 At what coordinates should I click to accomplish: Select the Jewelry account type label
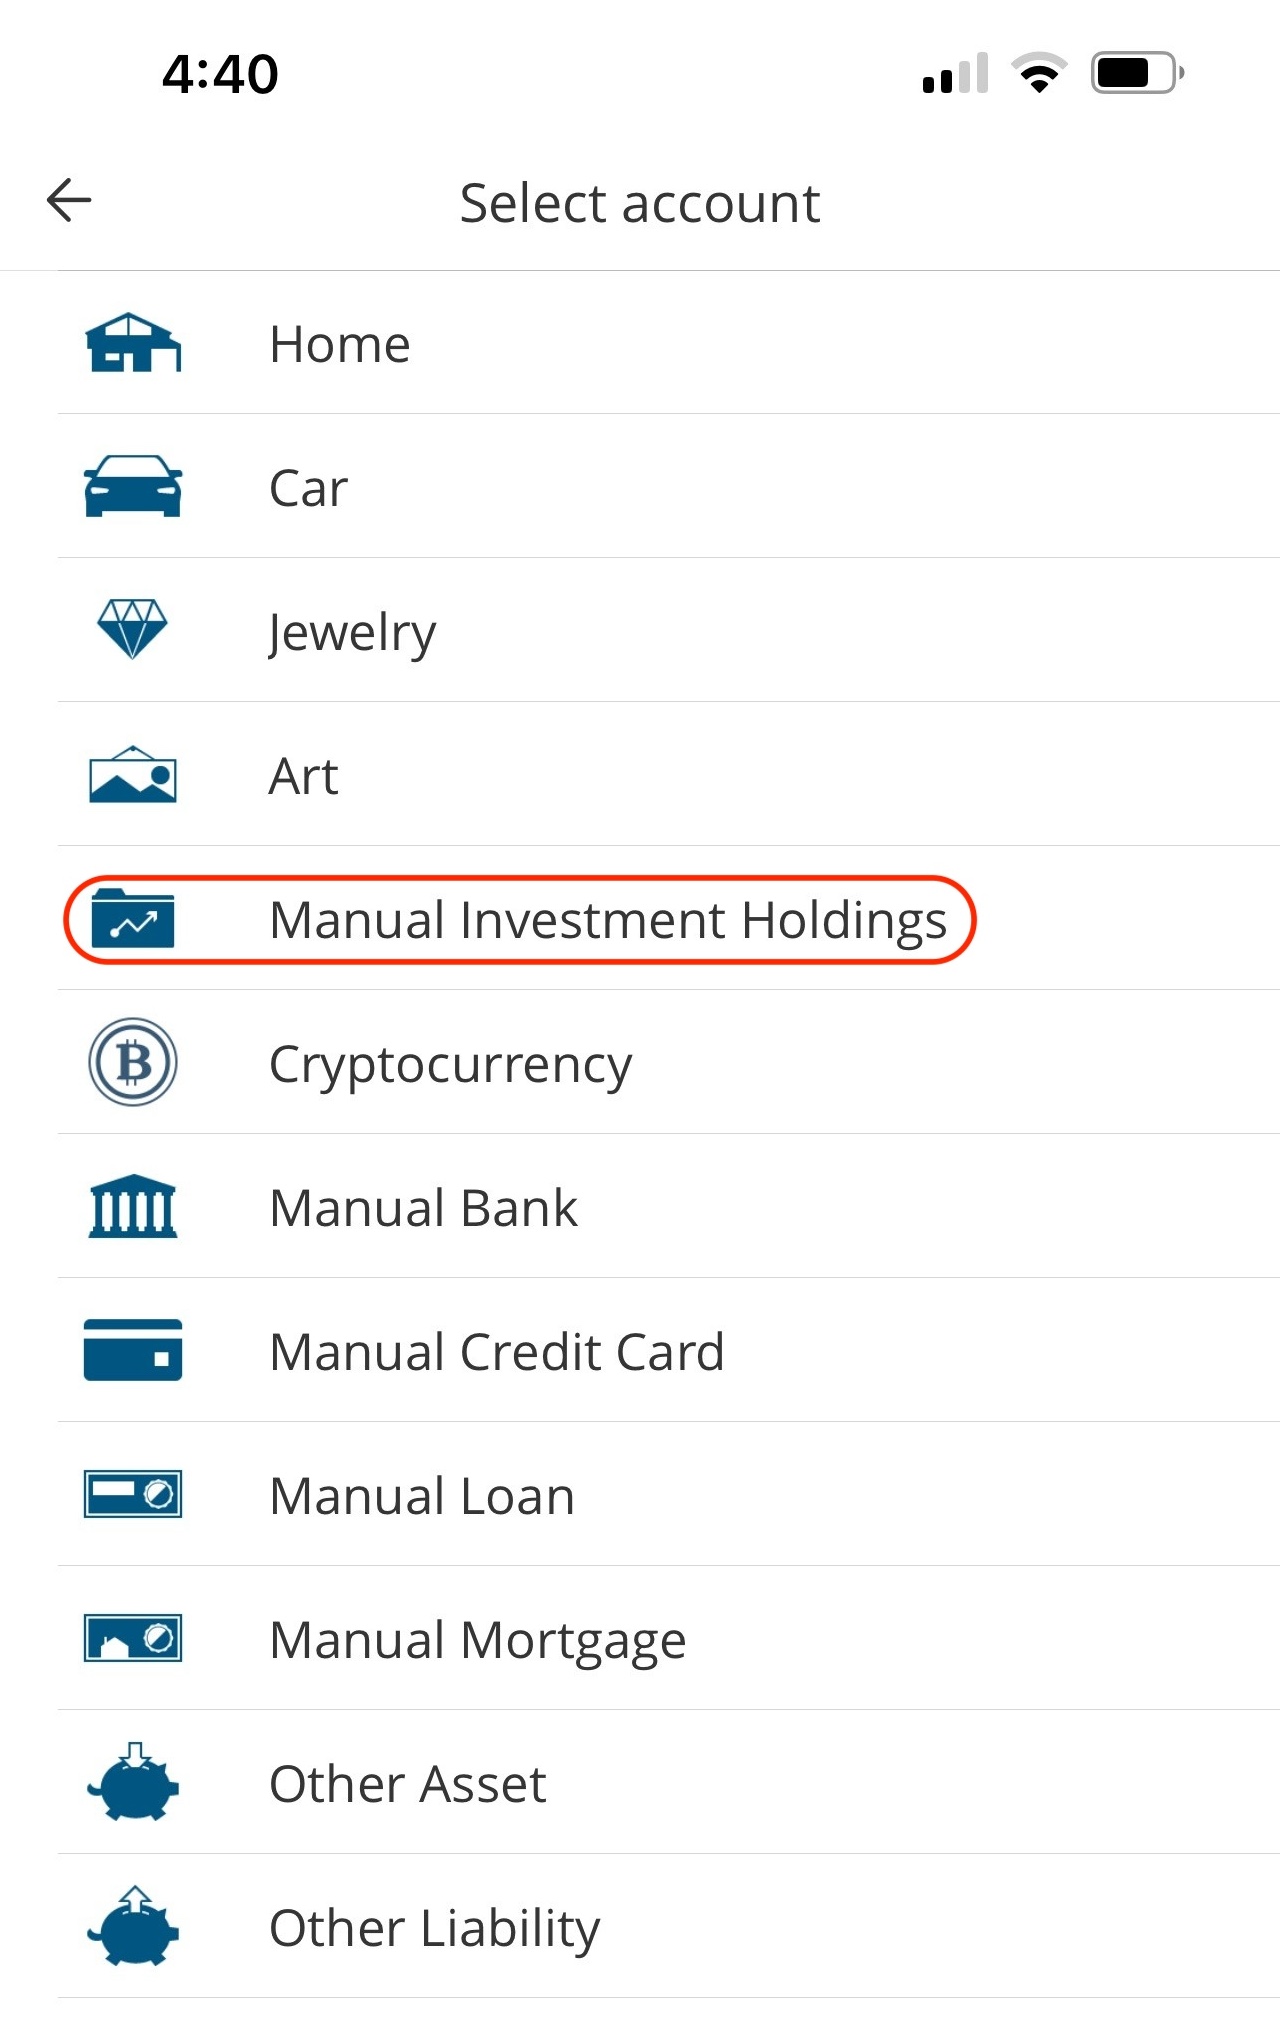coord(352,632)
